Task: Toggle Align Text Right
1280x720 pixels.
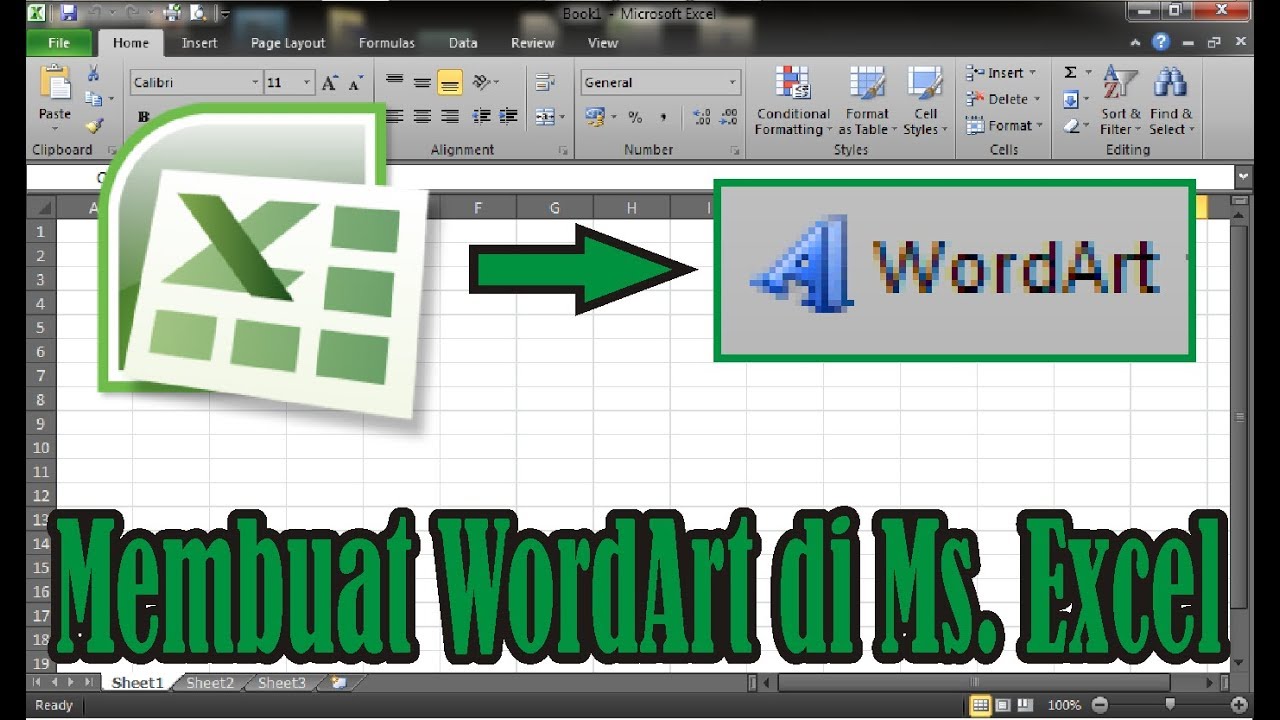Action: (x=450, y=117)
